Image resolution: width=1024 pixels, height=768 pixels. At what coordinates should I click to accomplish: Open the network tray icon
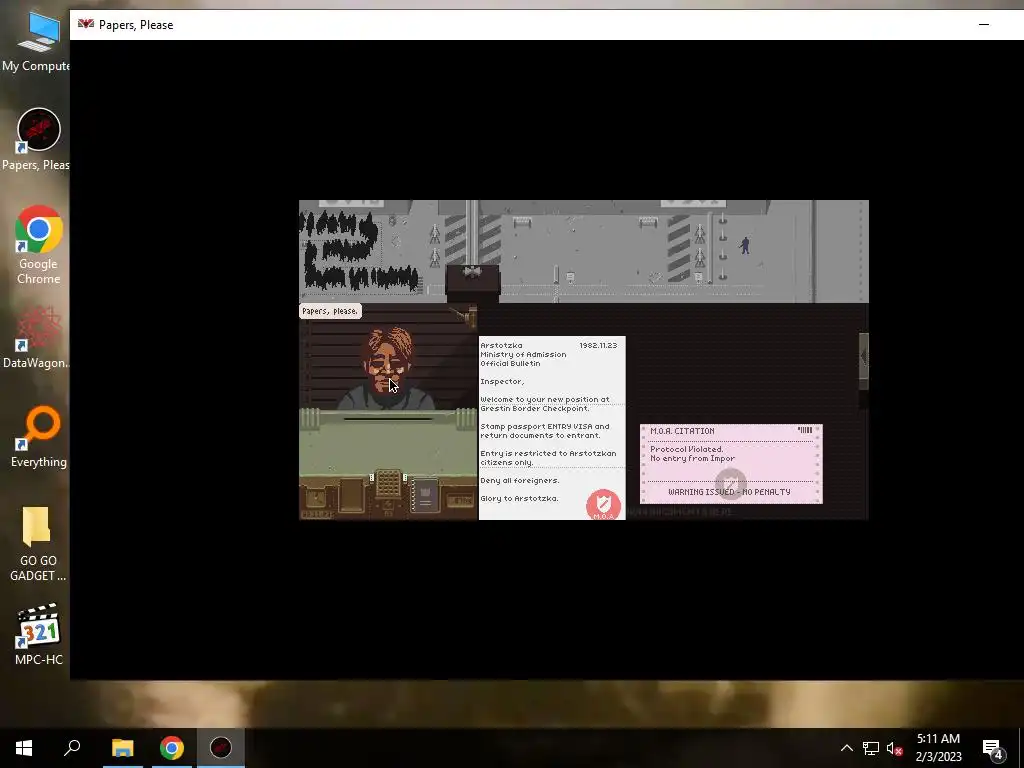click(x=871, y=748)
